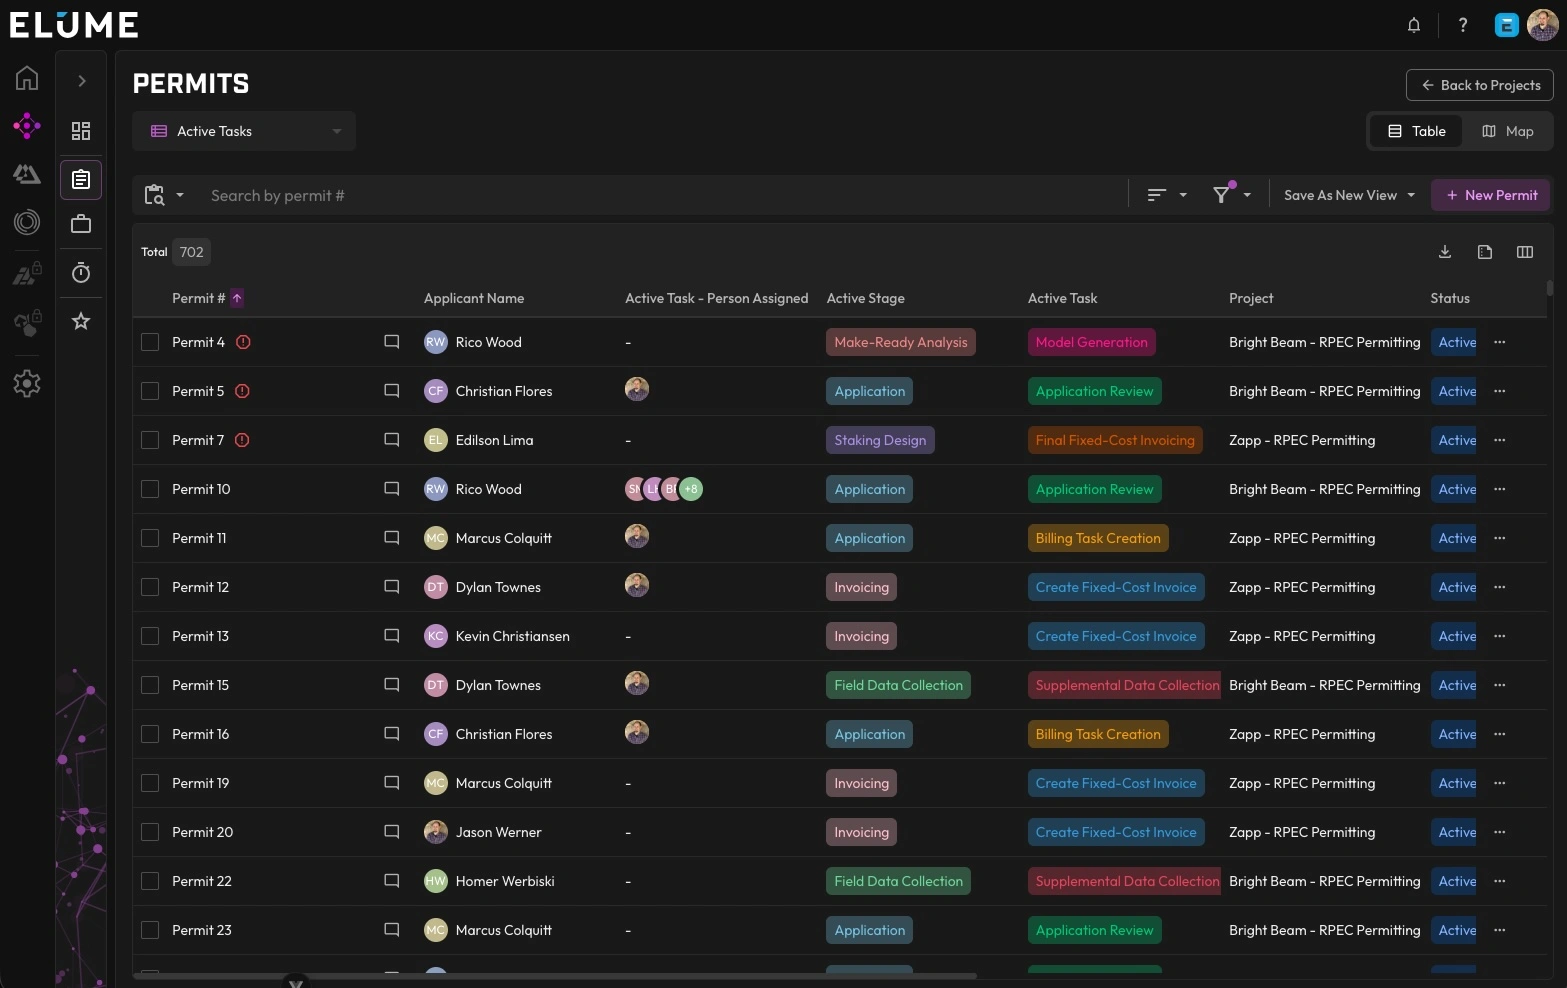
Task: Select the Table view tab
Action: (1416, 131)
